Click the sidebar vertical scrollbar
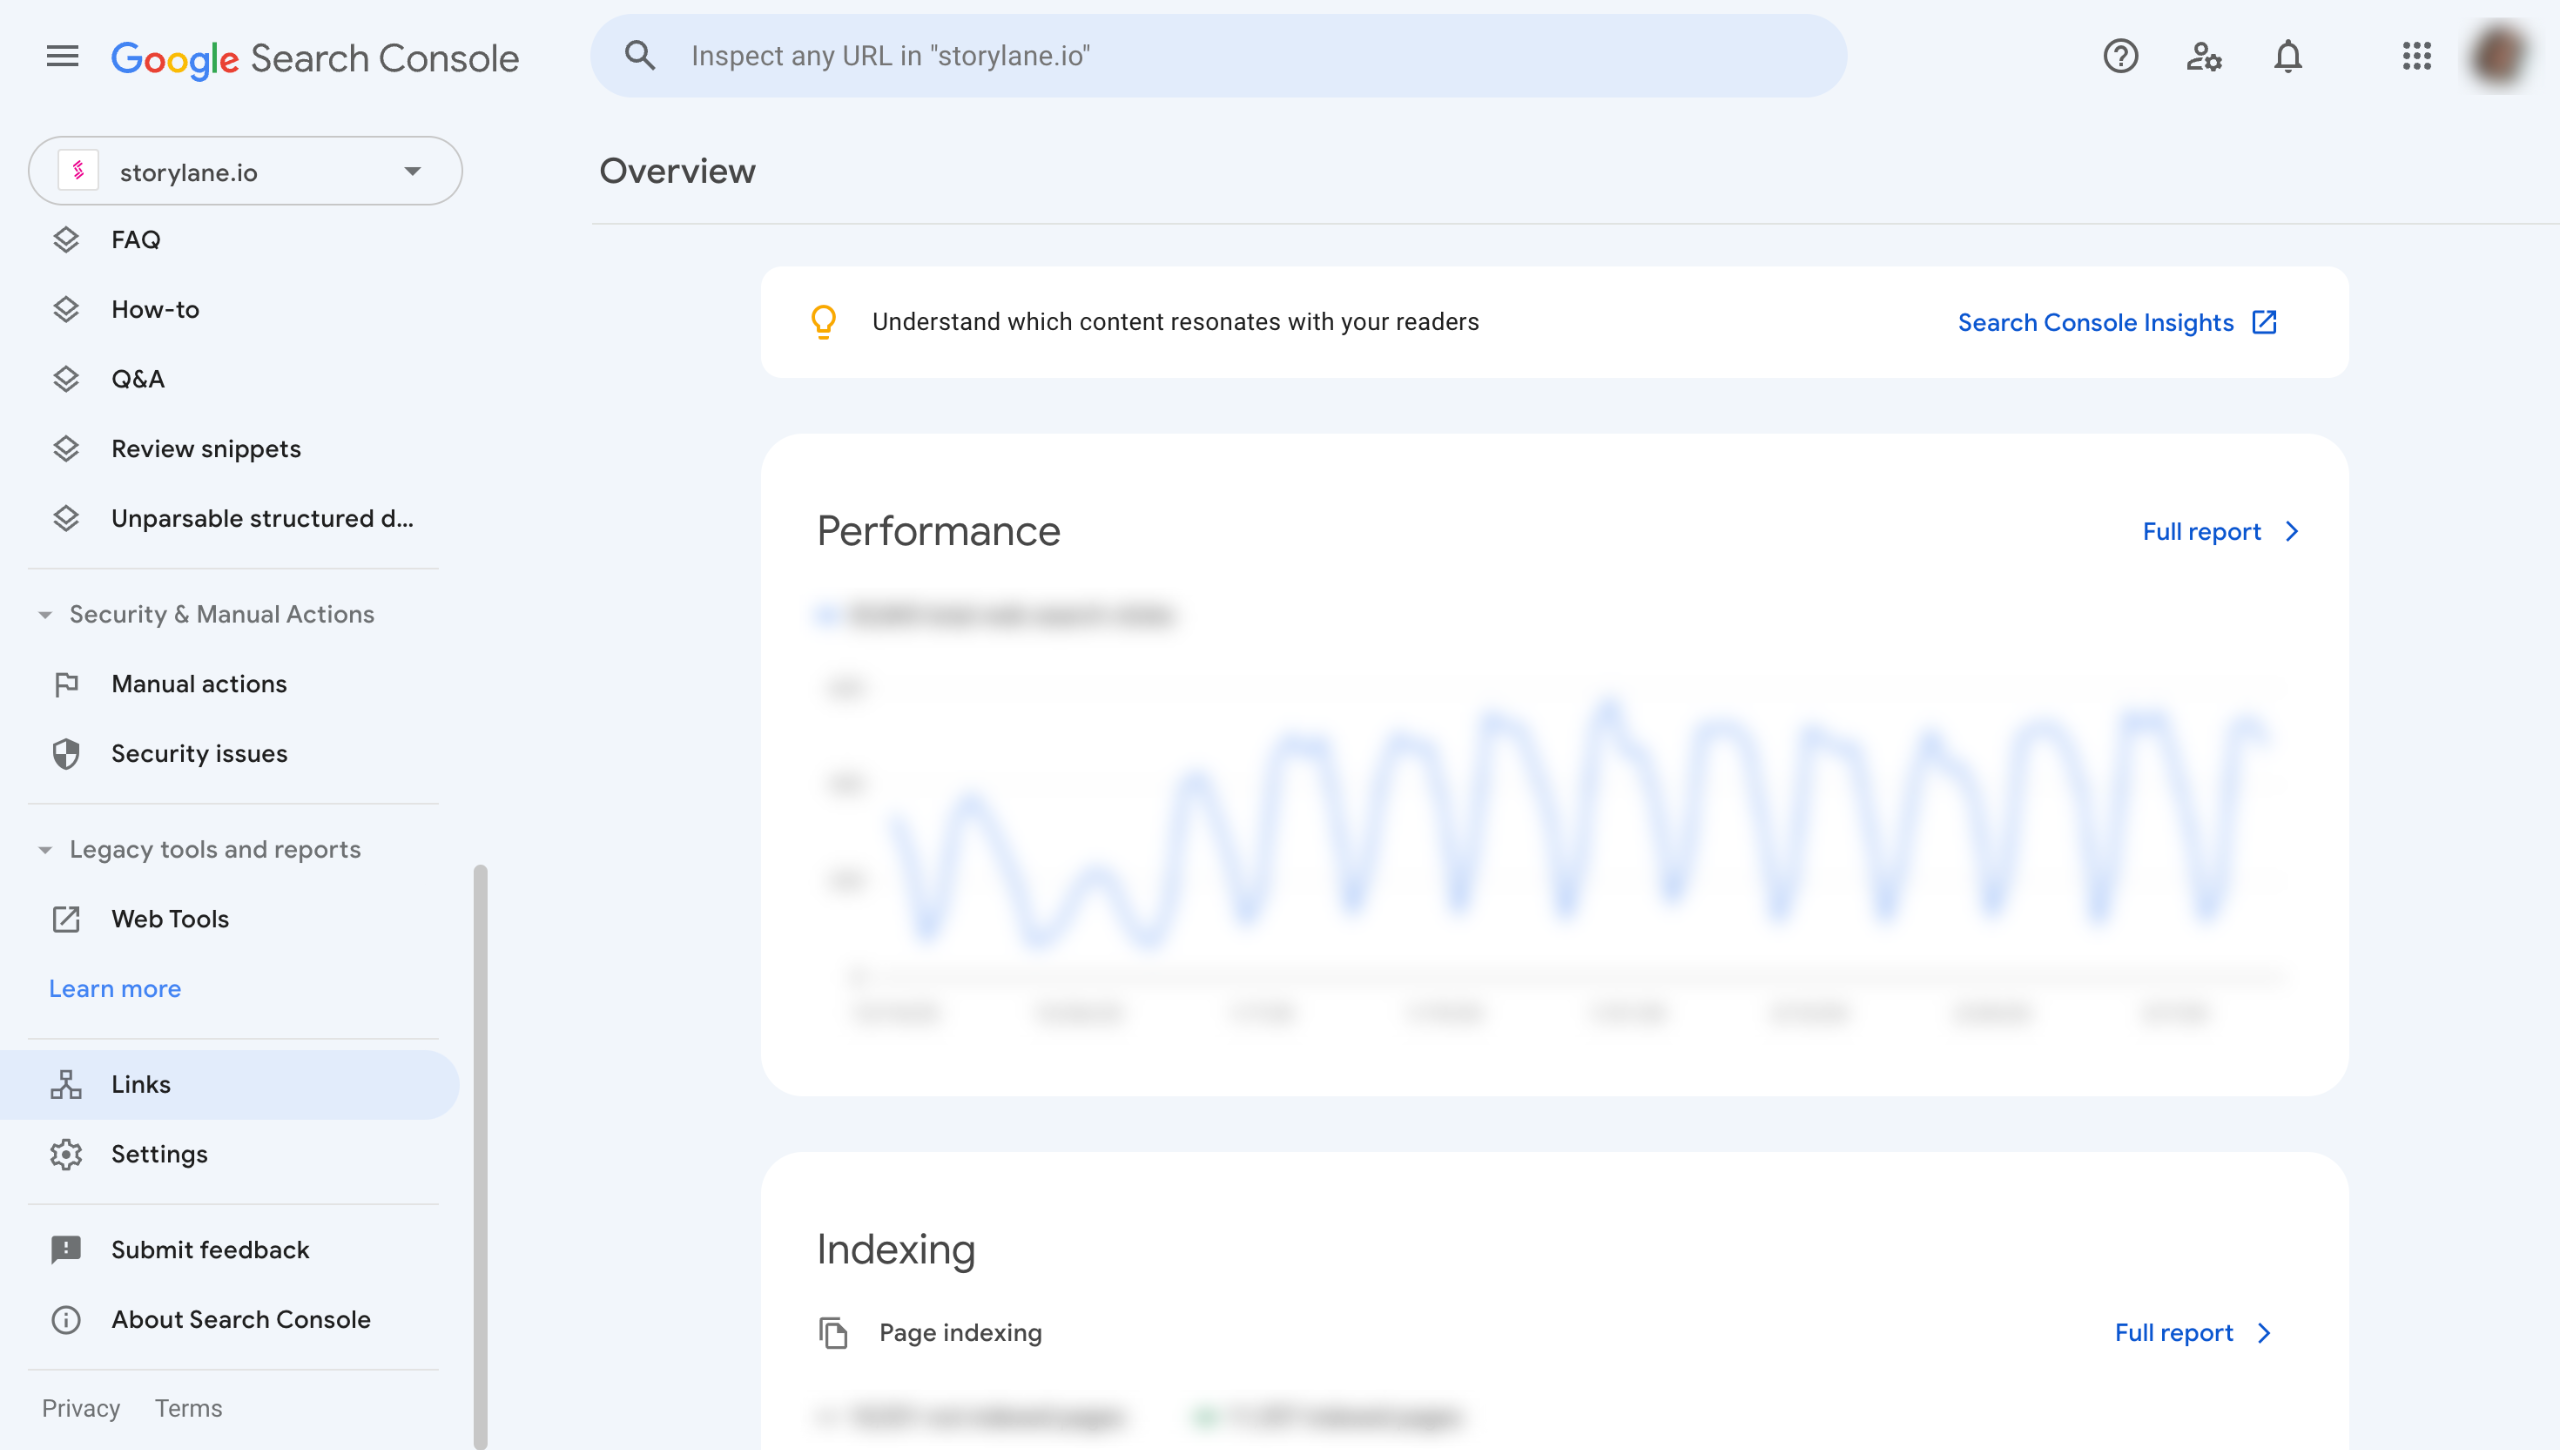 coord(480,1150)
